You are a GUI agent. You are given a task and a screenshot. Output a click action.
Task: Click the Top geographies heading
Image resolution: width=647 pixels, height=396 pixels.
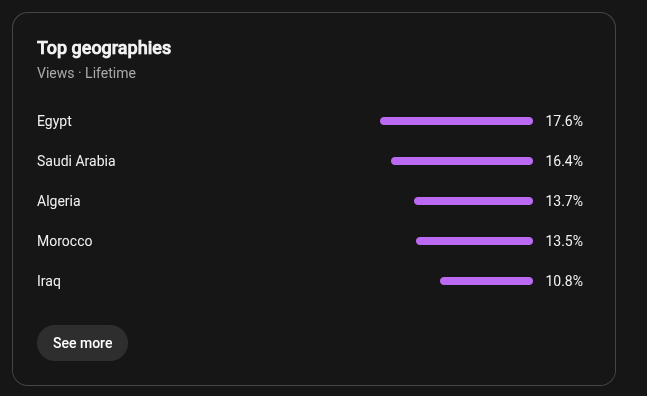(x=104, y=49)
